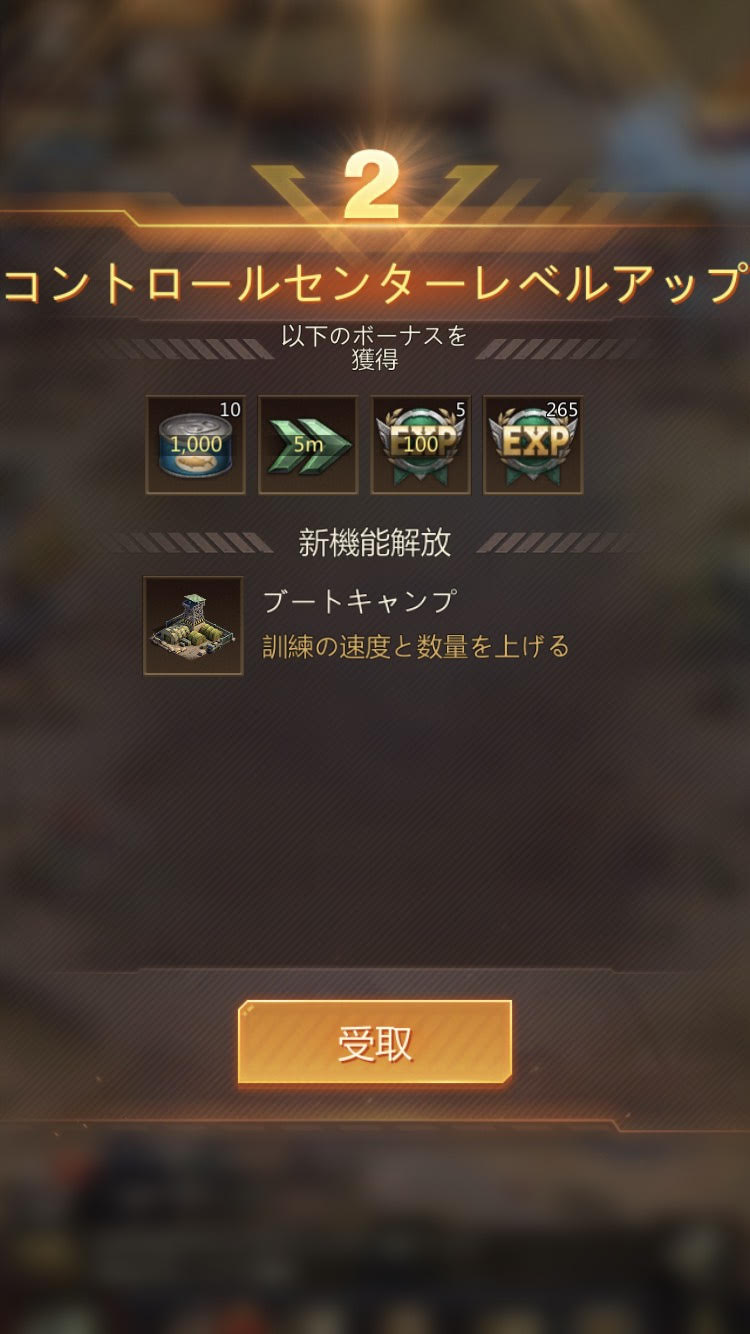Tap the glowing level 2 number badge
The image size is (750, 1334).
pyautogui.click(x=372, y=186)
